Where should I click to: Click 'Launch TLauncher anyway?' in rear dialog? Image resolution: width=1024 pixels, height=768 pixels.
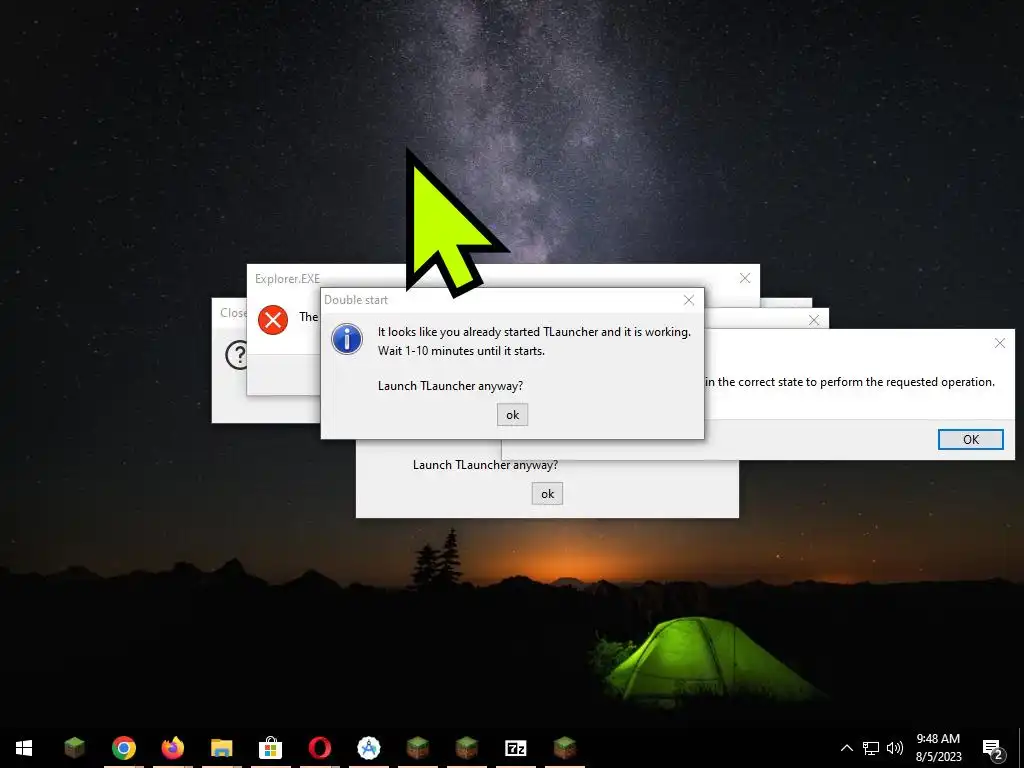[x=485, y=465]
